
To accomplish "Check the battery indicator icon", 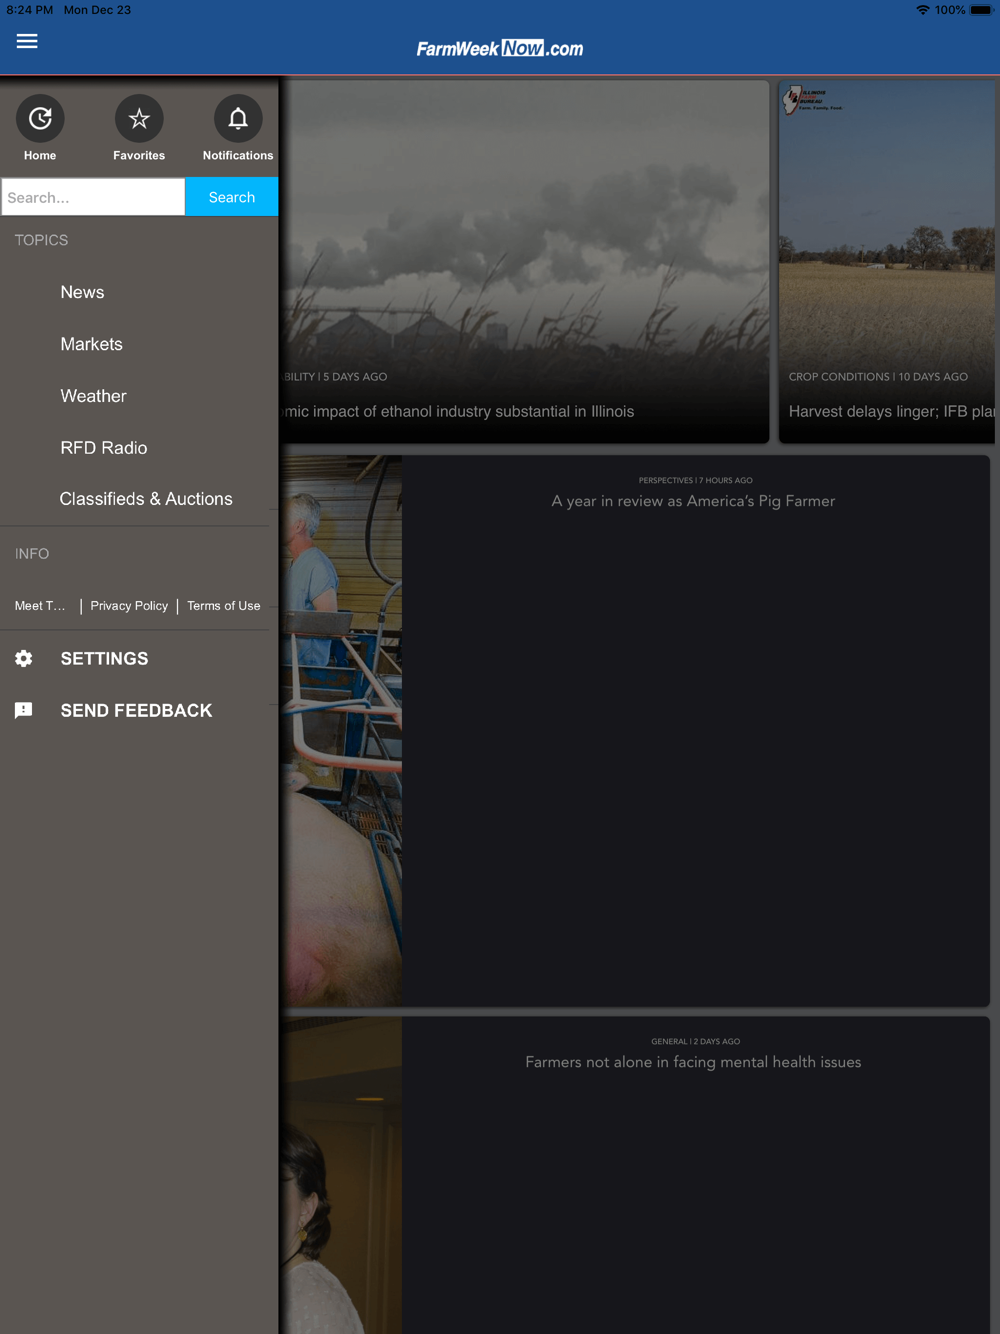I will [x=981, y=10].
